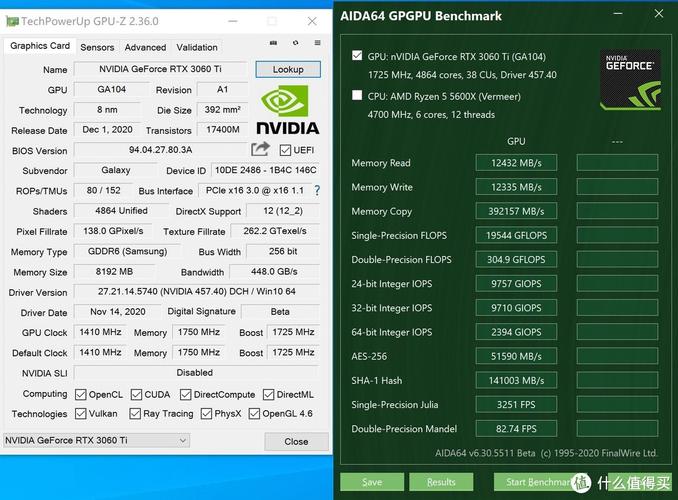678x500 pixels.
Task: Click the Bus Interface question mark icon
Action: (x=317, y=190)
